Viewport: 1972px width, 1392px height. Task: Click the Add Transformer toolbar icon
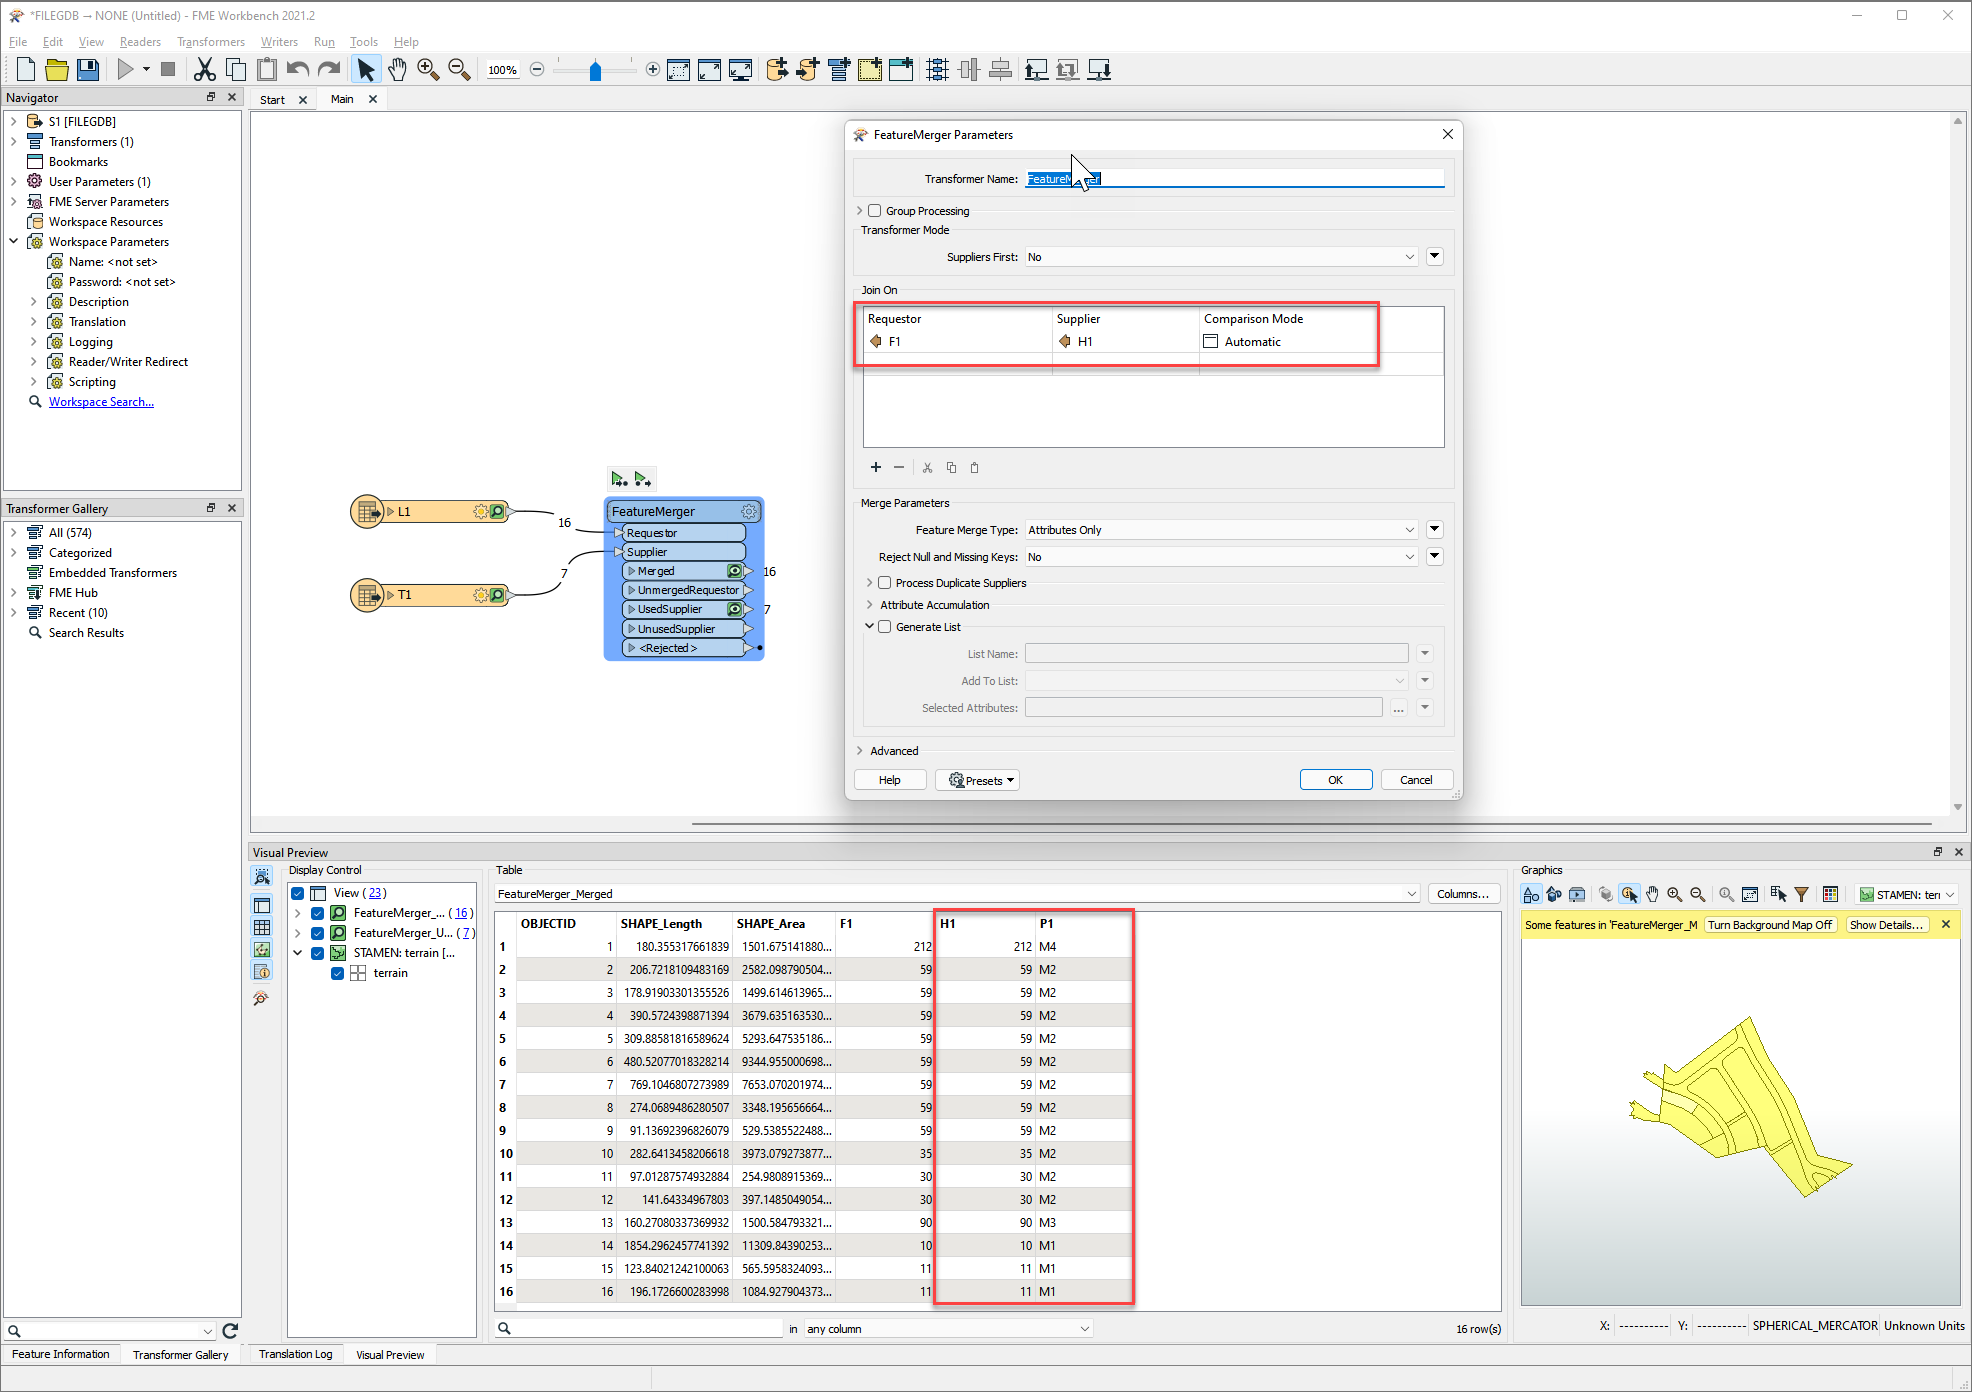tap(839, 69)
